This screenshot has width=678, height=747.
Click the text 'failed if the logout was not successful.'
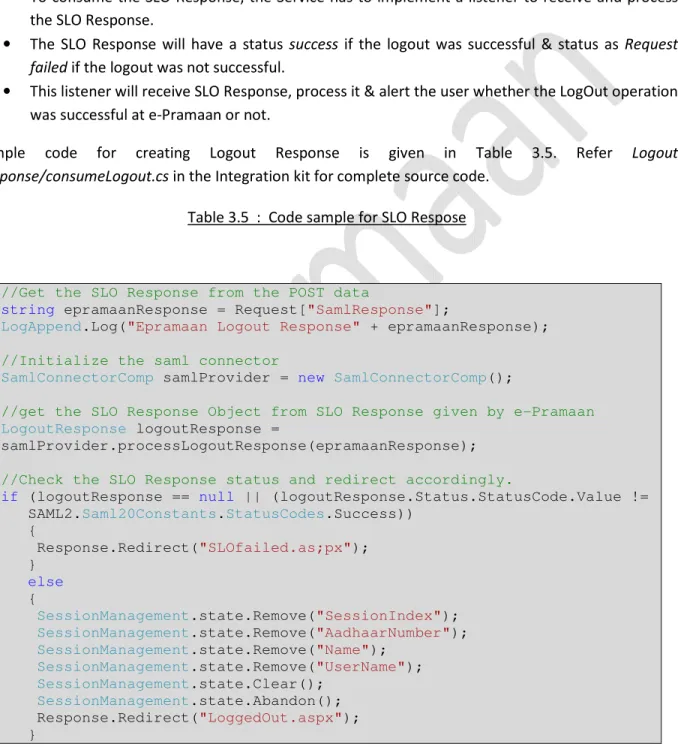coord(157,68)
